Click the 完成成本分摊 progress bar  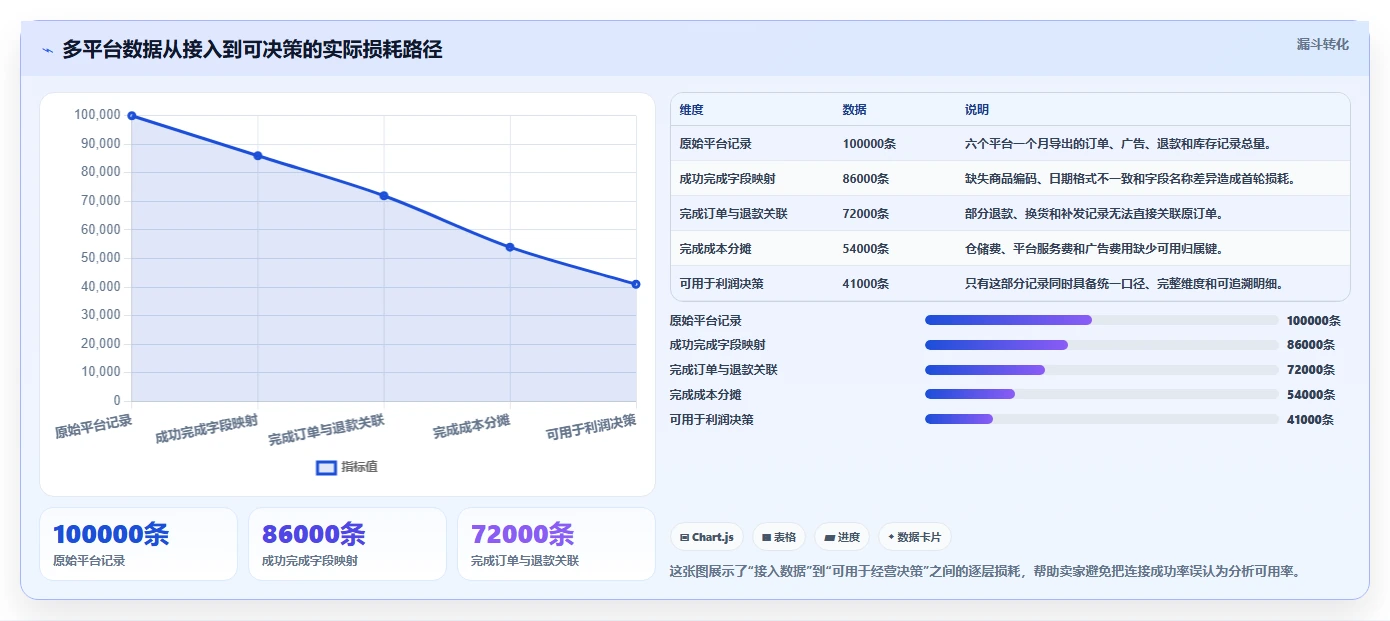pyautogui.click(x=1102, y=394)
